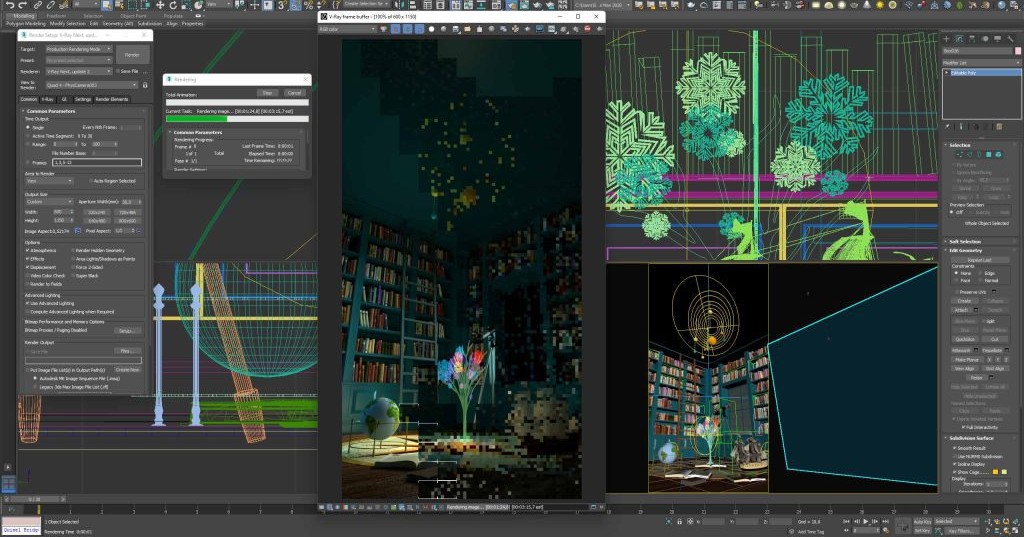This screenshot has width=1024, height=537.
Task: Open the Utilities wrench panel tab
Action: click(1010, 39)
